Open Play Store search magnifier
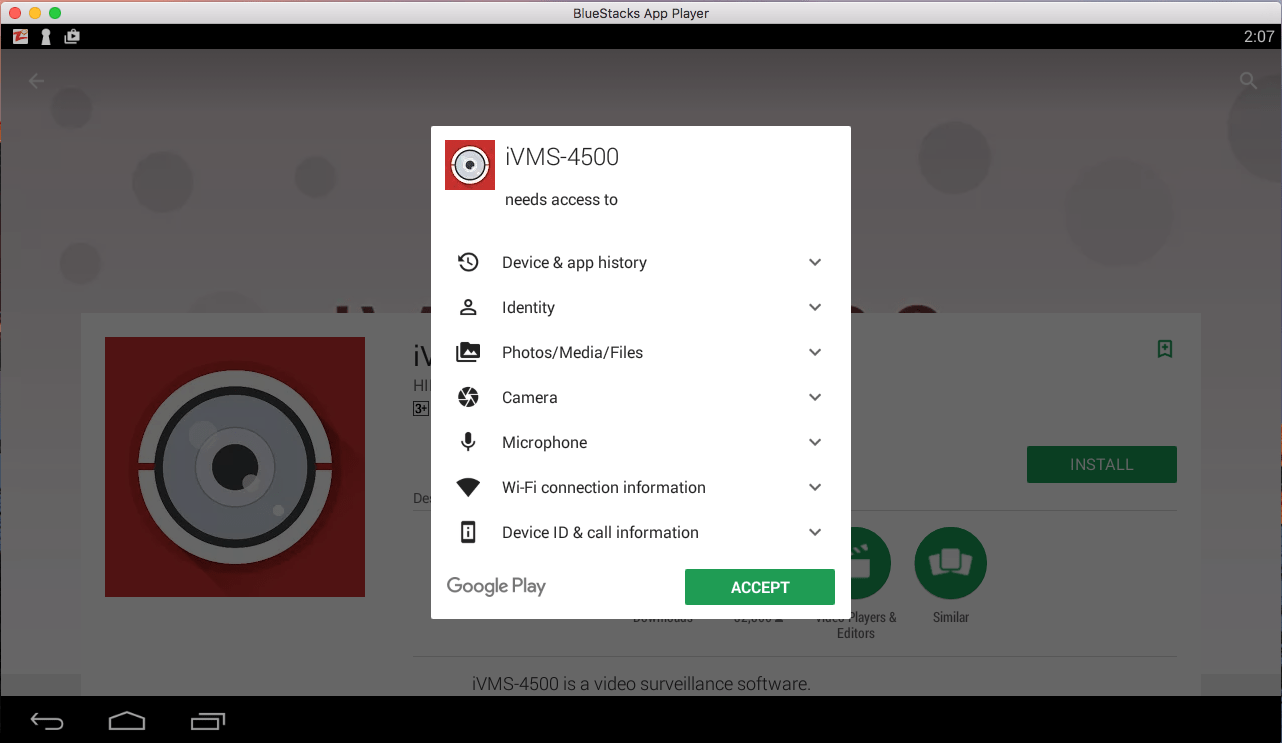This screenshot has height=743, width=1282. (x=1248, y=81)
